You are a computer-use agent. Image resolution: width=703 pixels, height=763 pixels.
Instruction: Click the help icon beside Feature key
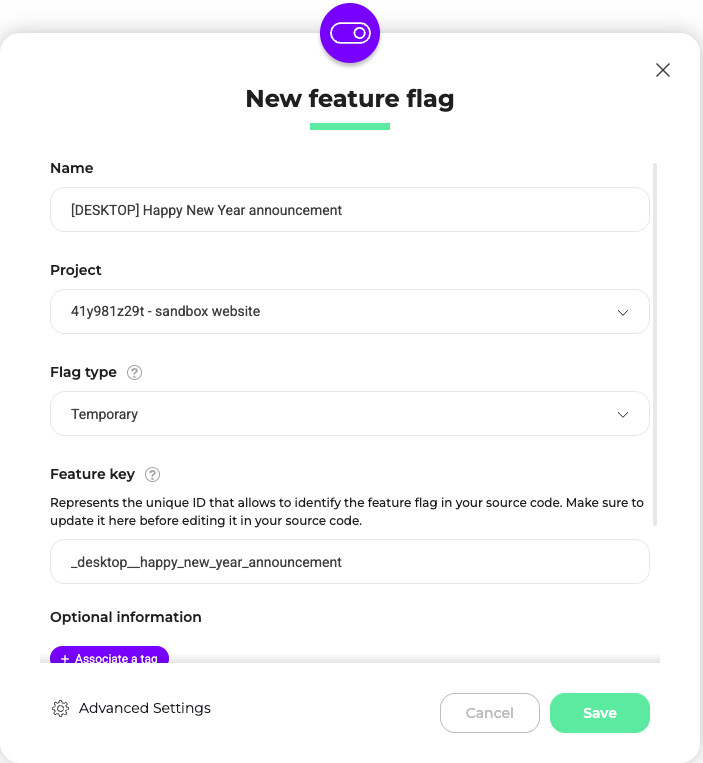152,474
